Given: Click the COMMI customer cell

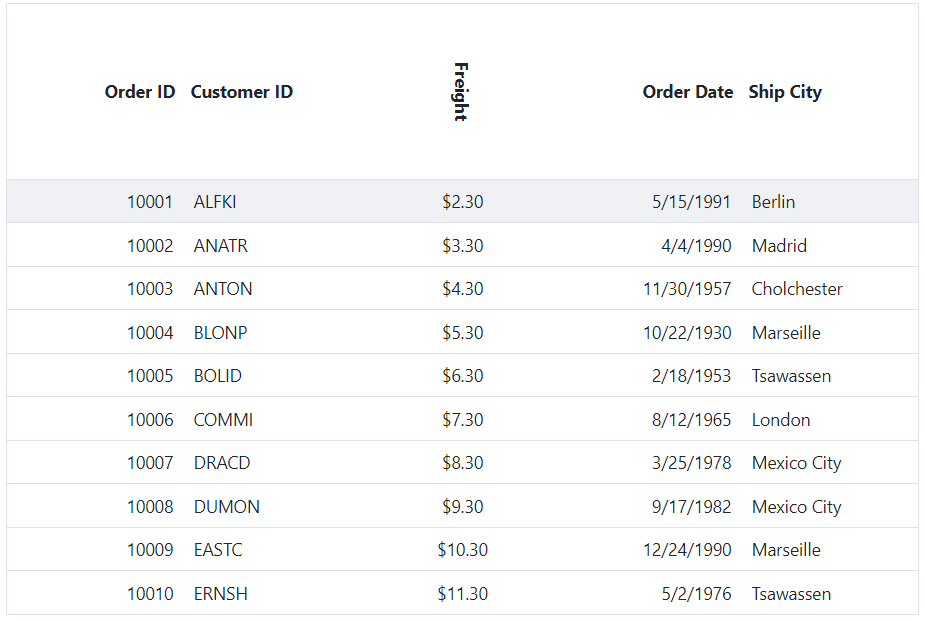Looking at the screenshot, I should 223,419.
